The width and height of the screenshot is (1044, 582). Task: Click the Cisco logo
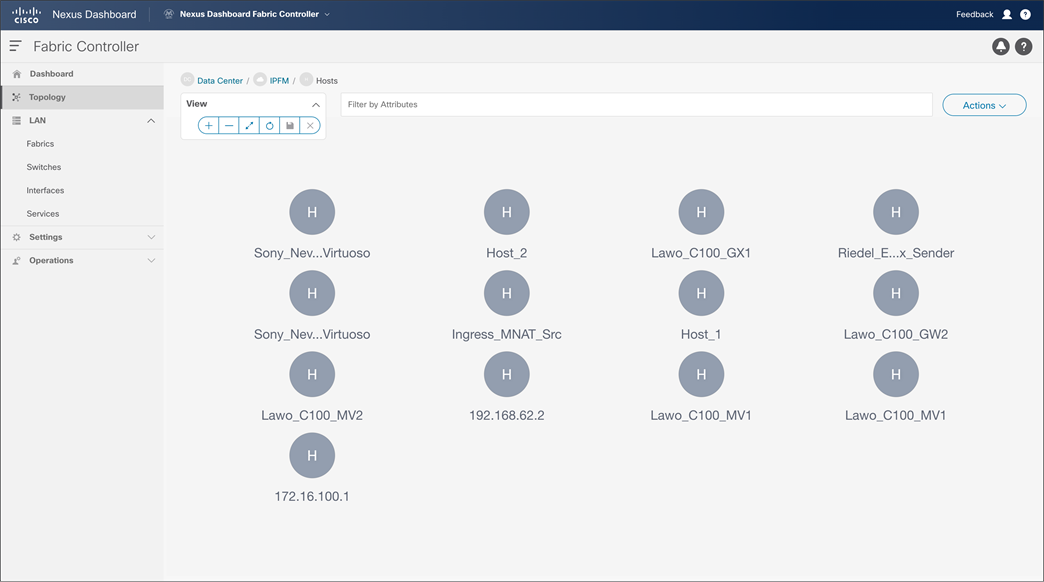(27, 15)
